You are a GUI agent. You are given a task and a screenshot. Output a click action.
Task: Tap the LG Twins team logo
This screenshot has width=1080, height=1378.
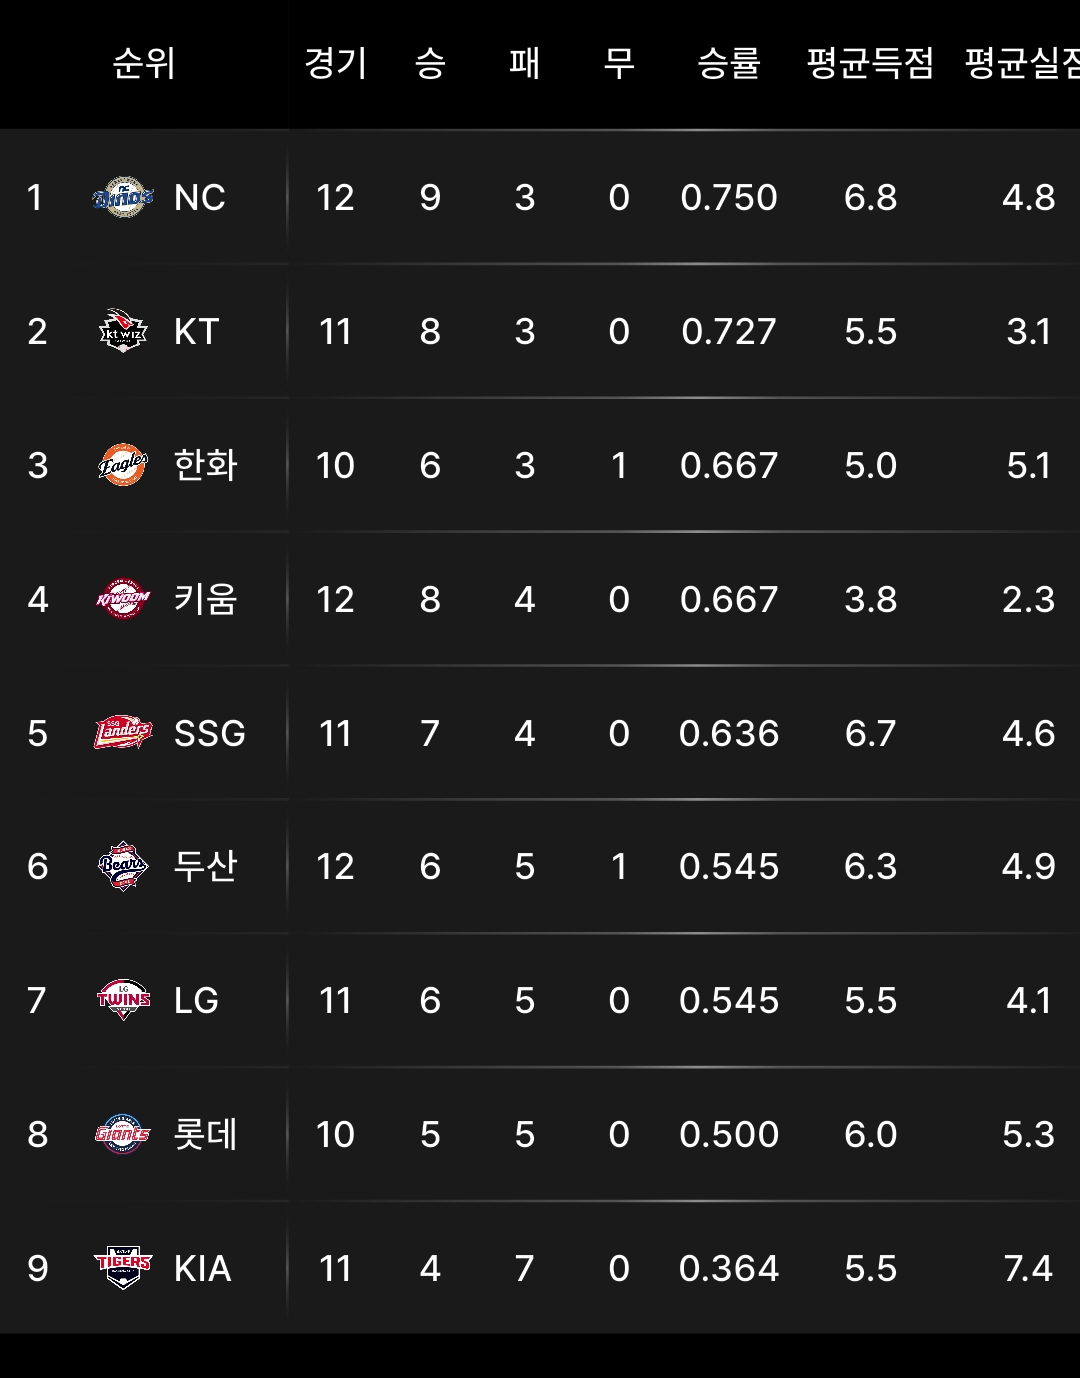tap(123, 1000)
